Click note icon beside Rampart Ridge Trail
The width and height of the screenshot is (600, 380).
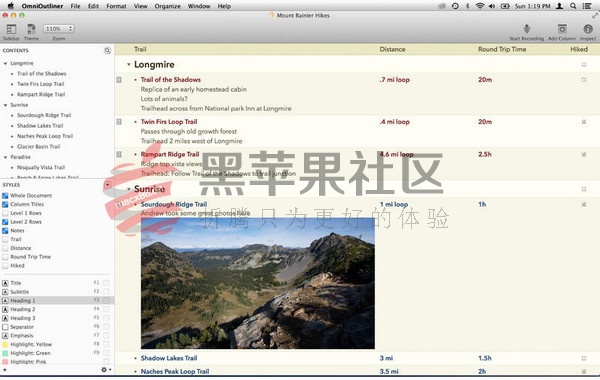click(x=119, y=154)
